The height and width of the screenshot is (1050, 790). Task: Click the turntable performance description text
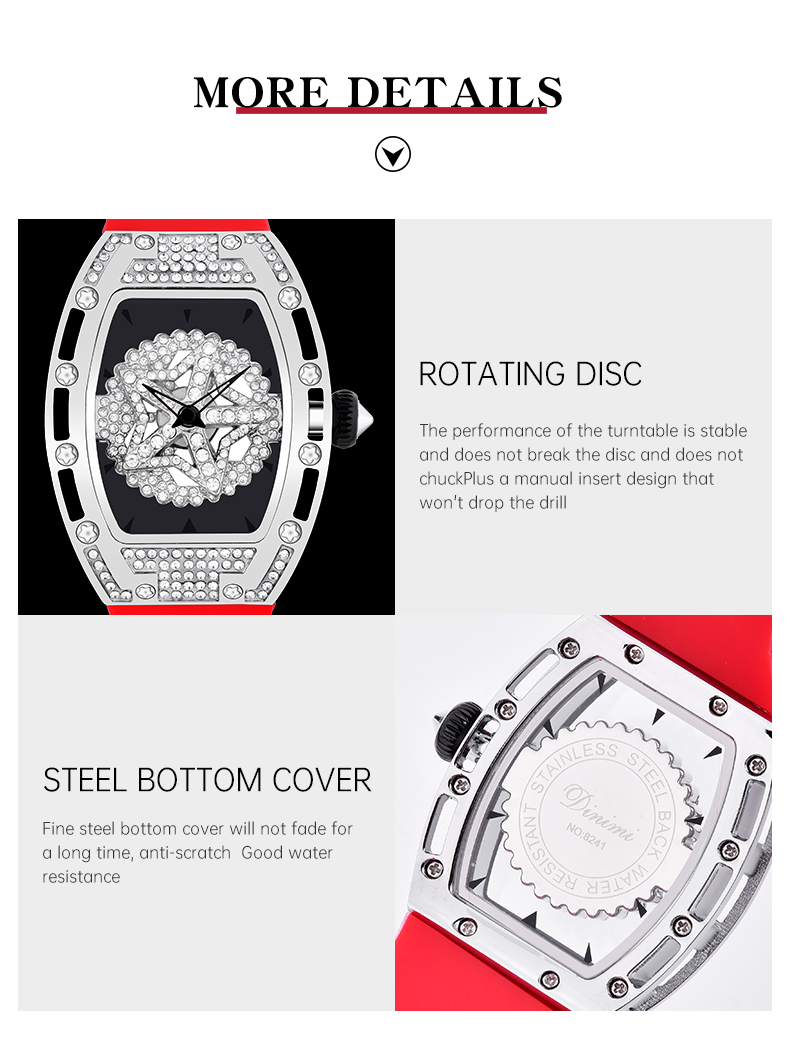coord(582,467)
